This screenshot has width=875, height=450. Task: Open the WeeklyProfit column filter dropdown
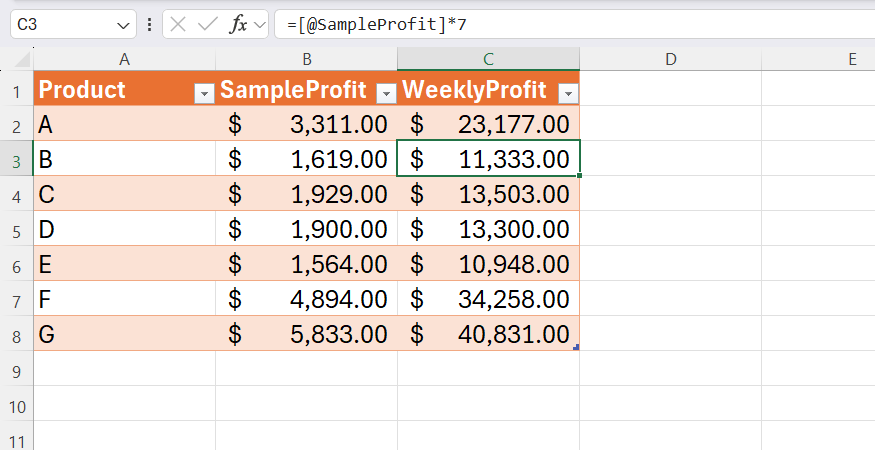pyautogui.click(x=568, y=94)
